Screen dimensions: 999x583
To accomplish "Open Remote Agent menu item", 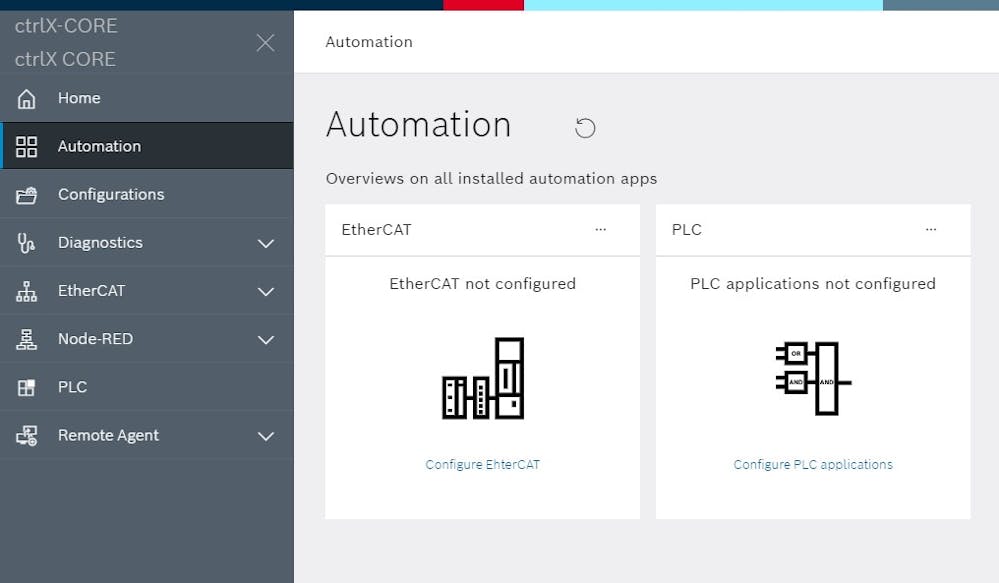I will 147,435.
